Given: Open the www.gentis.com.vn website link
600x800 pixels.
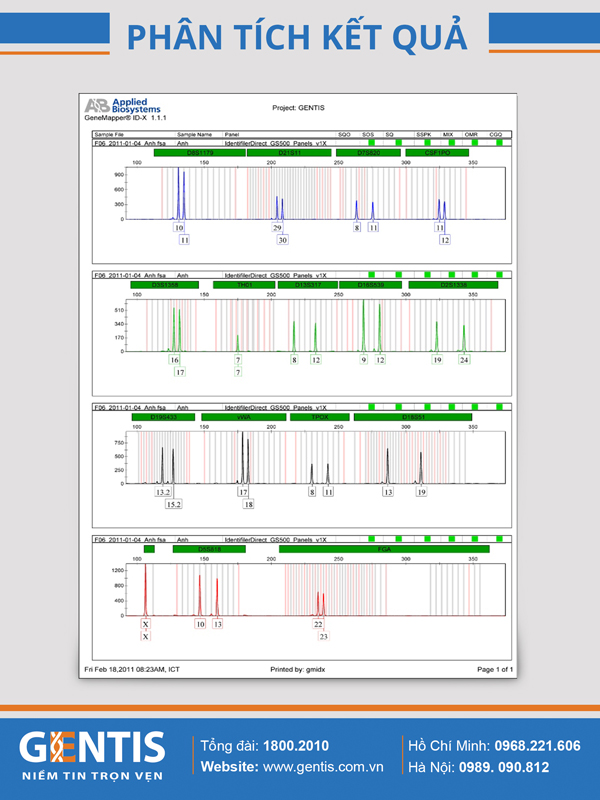Looking at the screenshot, I should (x=323, y=767).
